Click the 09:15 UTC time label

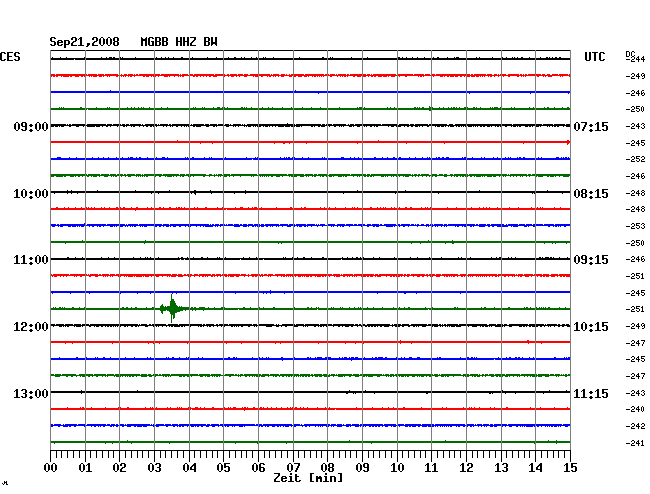pos(591,260)
